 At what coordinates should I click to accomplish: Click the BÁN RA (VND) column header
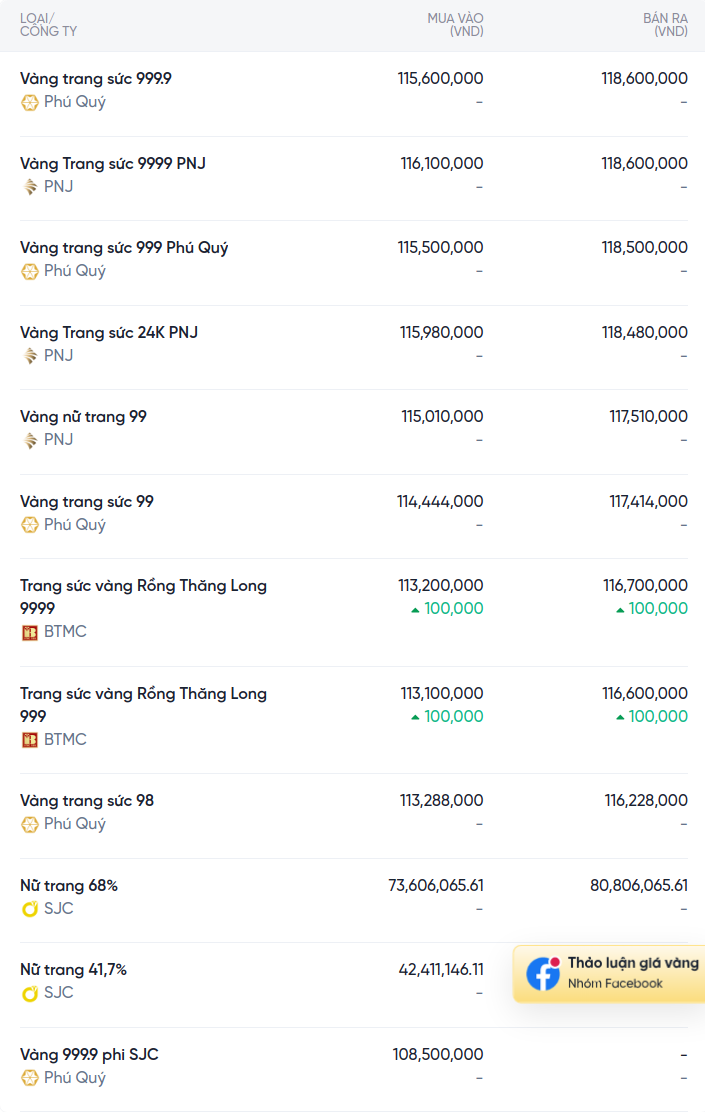(665, 25)
